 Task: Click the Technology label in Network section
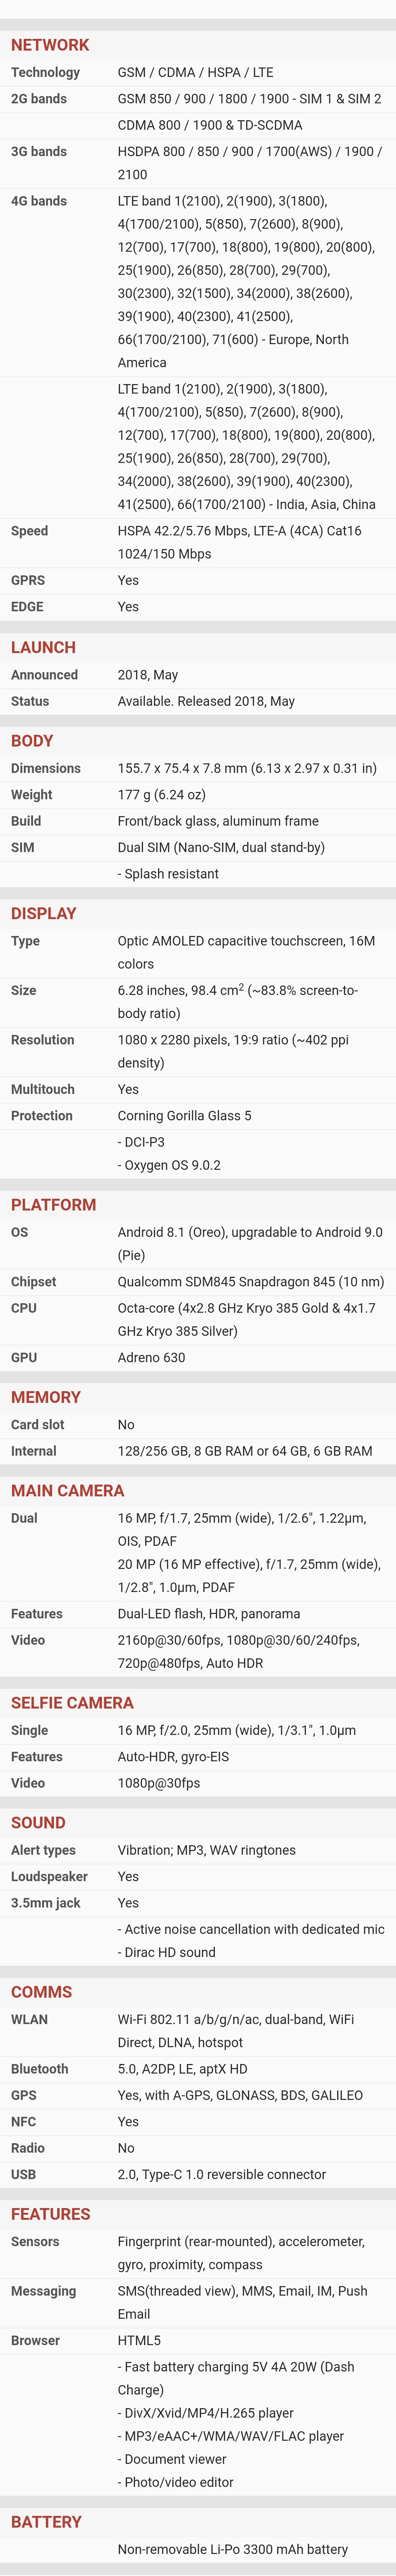tap(45, 72)
